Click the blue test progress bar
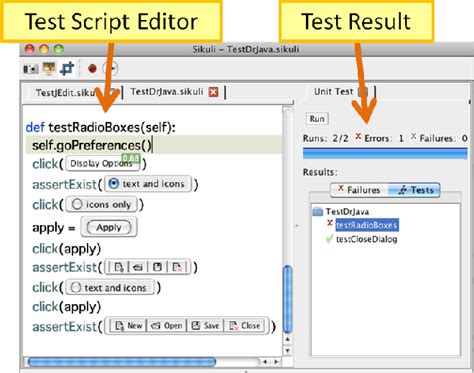Viewport: 474px width, 373px height. click(385, 154)
